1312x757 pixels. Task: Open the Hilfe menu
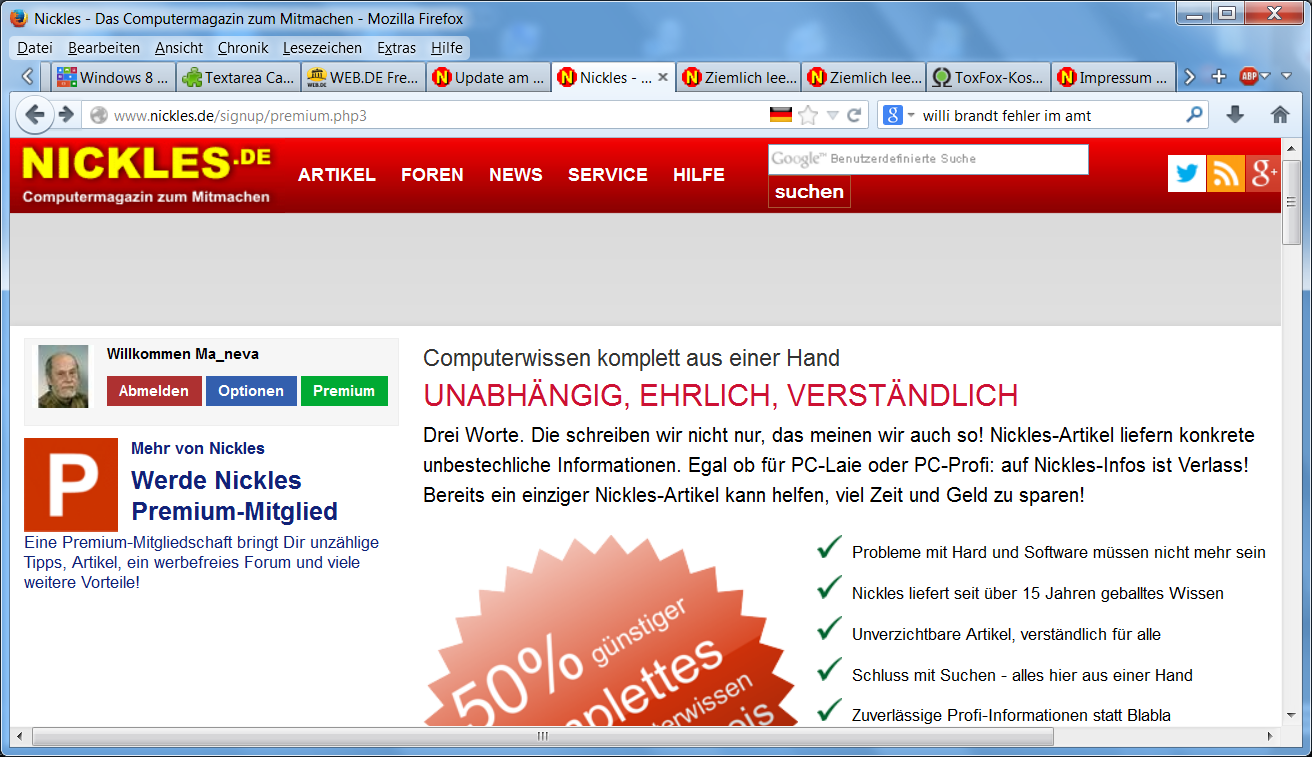coord(447,48)
